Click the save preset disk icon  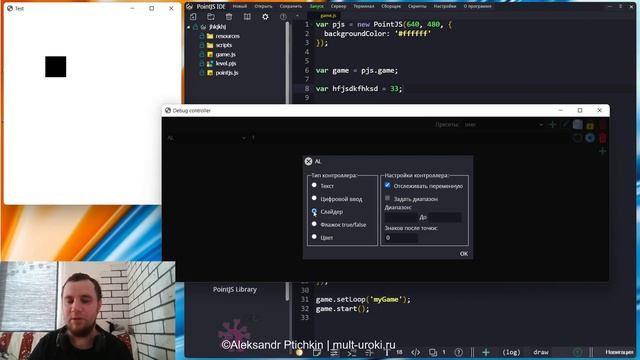click(x=577, y=124)
